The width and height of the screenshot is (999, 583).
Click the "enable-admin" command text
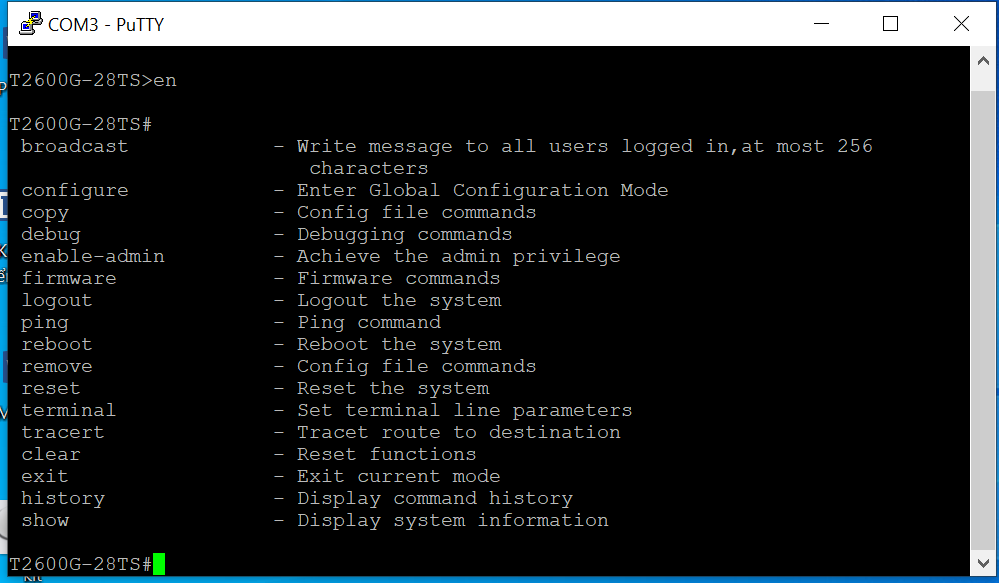pyautogui.click(x=93, y=256)
